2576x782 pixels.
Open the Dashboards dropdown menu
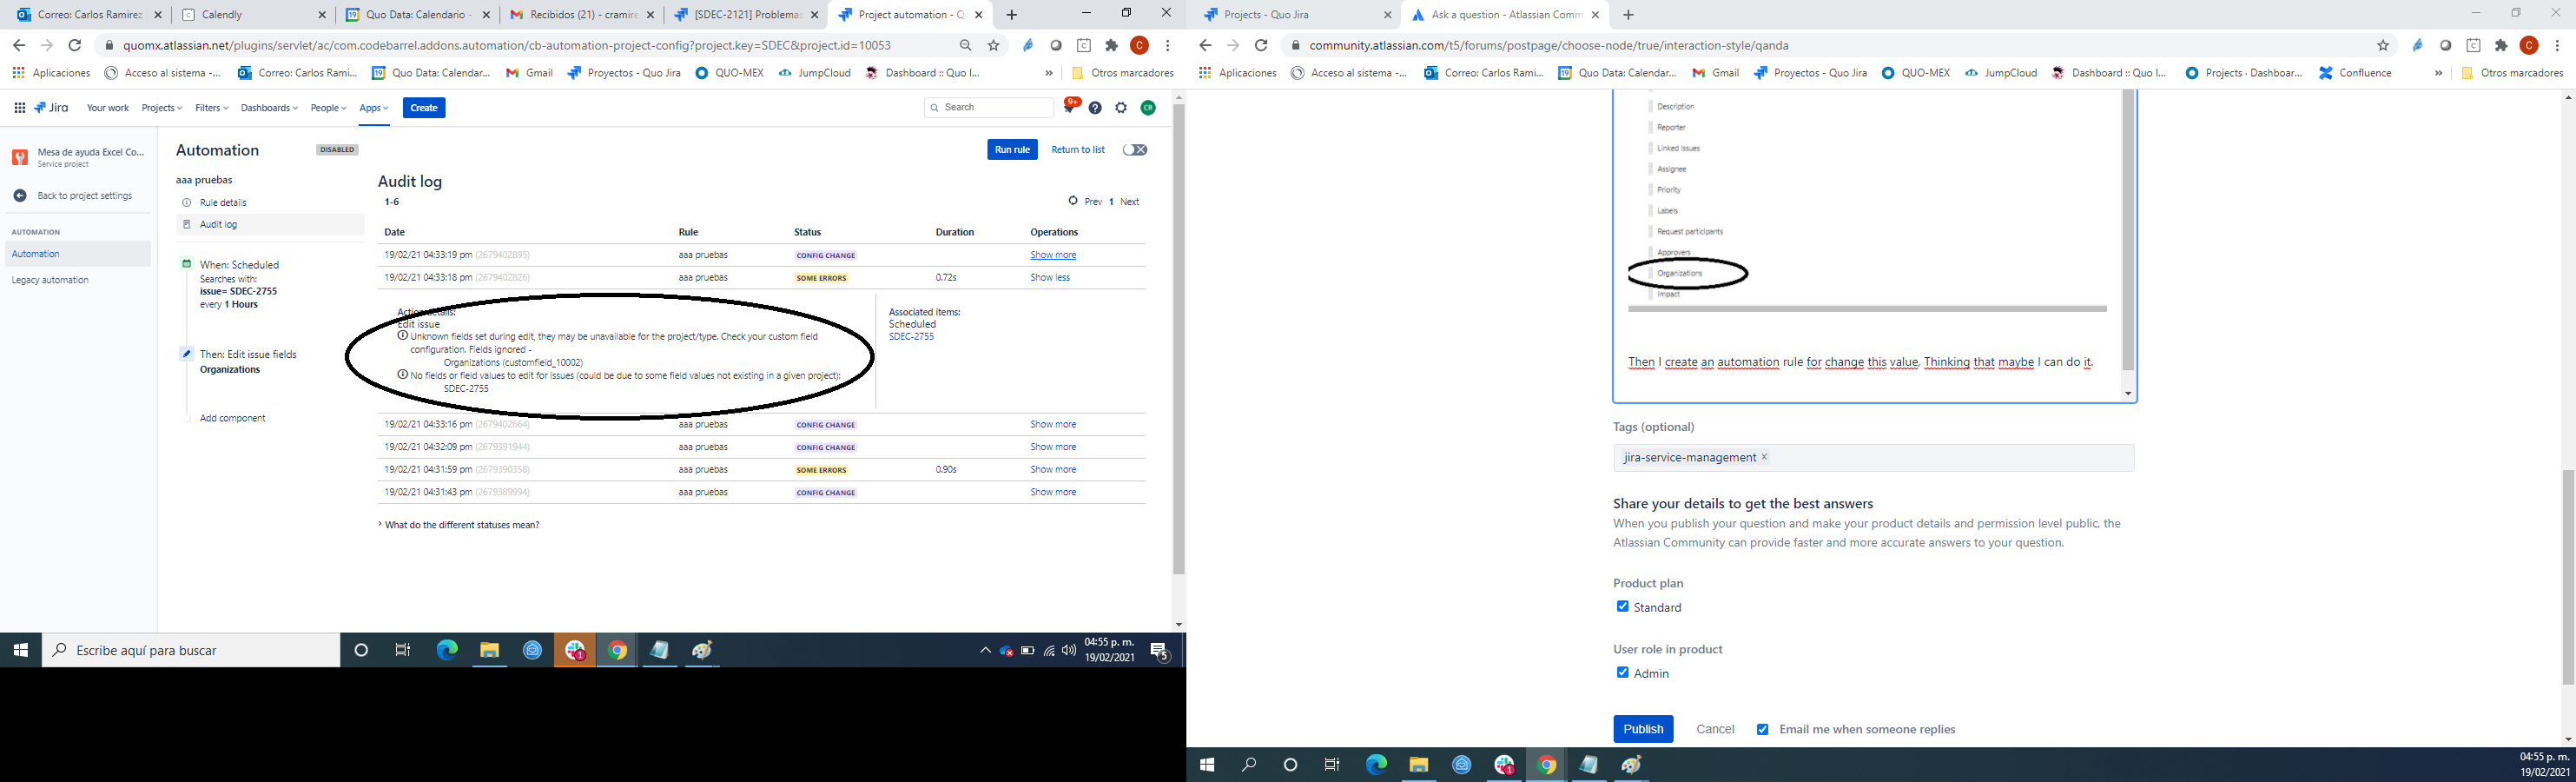pyautogui.click(x=269, y=108)
